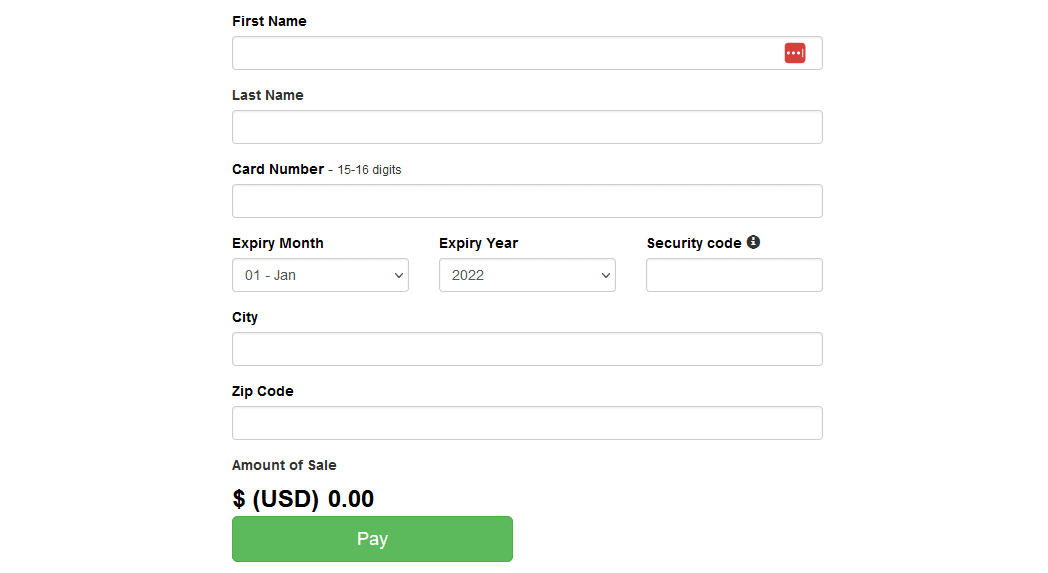Click the City text field
This screenshot has width=1048, height=573.
coord(527,349)
